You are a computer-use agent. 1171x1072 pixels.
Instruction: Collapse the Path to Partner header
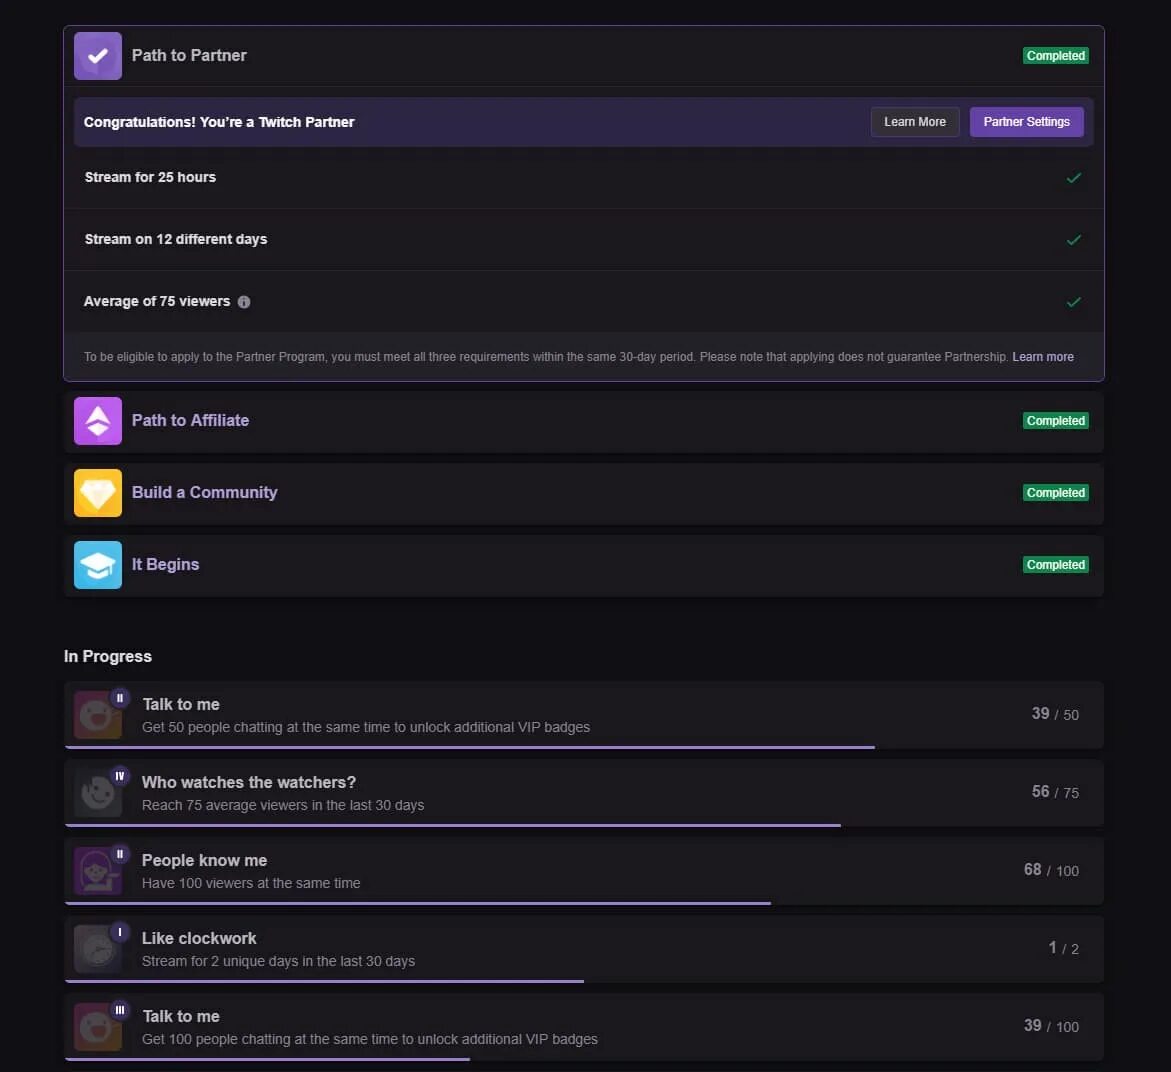[580, 56]
